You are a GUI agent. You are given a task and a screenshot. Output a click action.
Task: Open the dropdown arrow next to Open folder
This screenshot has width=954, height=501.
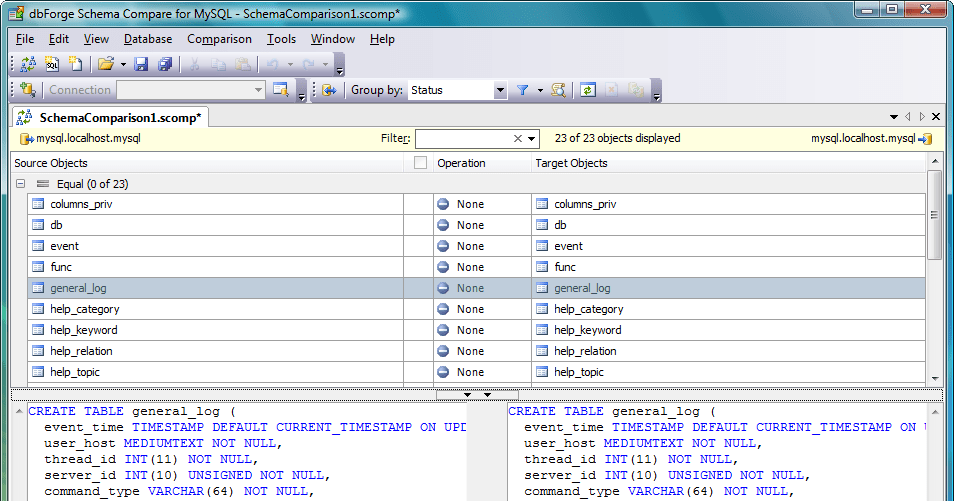[x=123, y=64]
